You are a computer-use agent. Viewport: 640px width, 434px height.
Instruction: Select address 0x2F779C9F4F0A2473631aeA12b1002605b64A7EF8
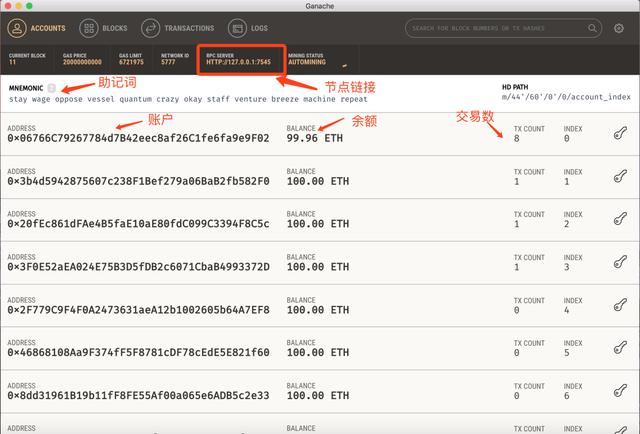138,310
